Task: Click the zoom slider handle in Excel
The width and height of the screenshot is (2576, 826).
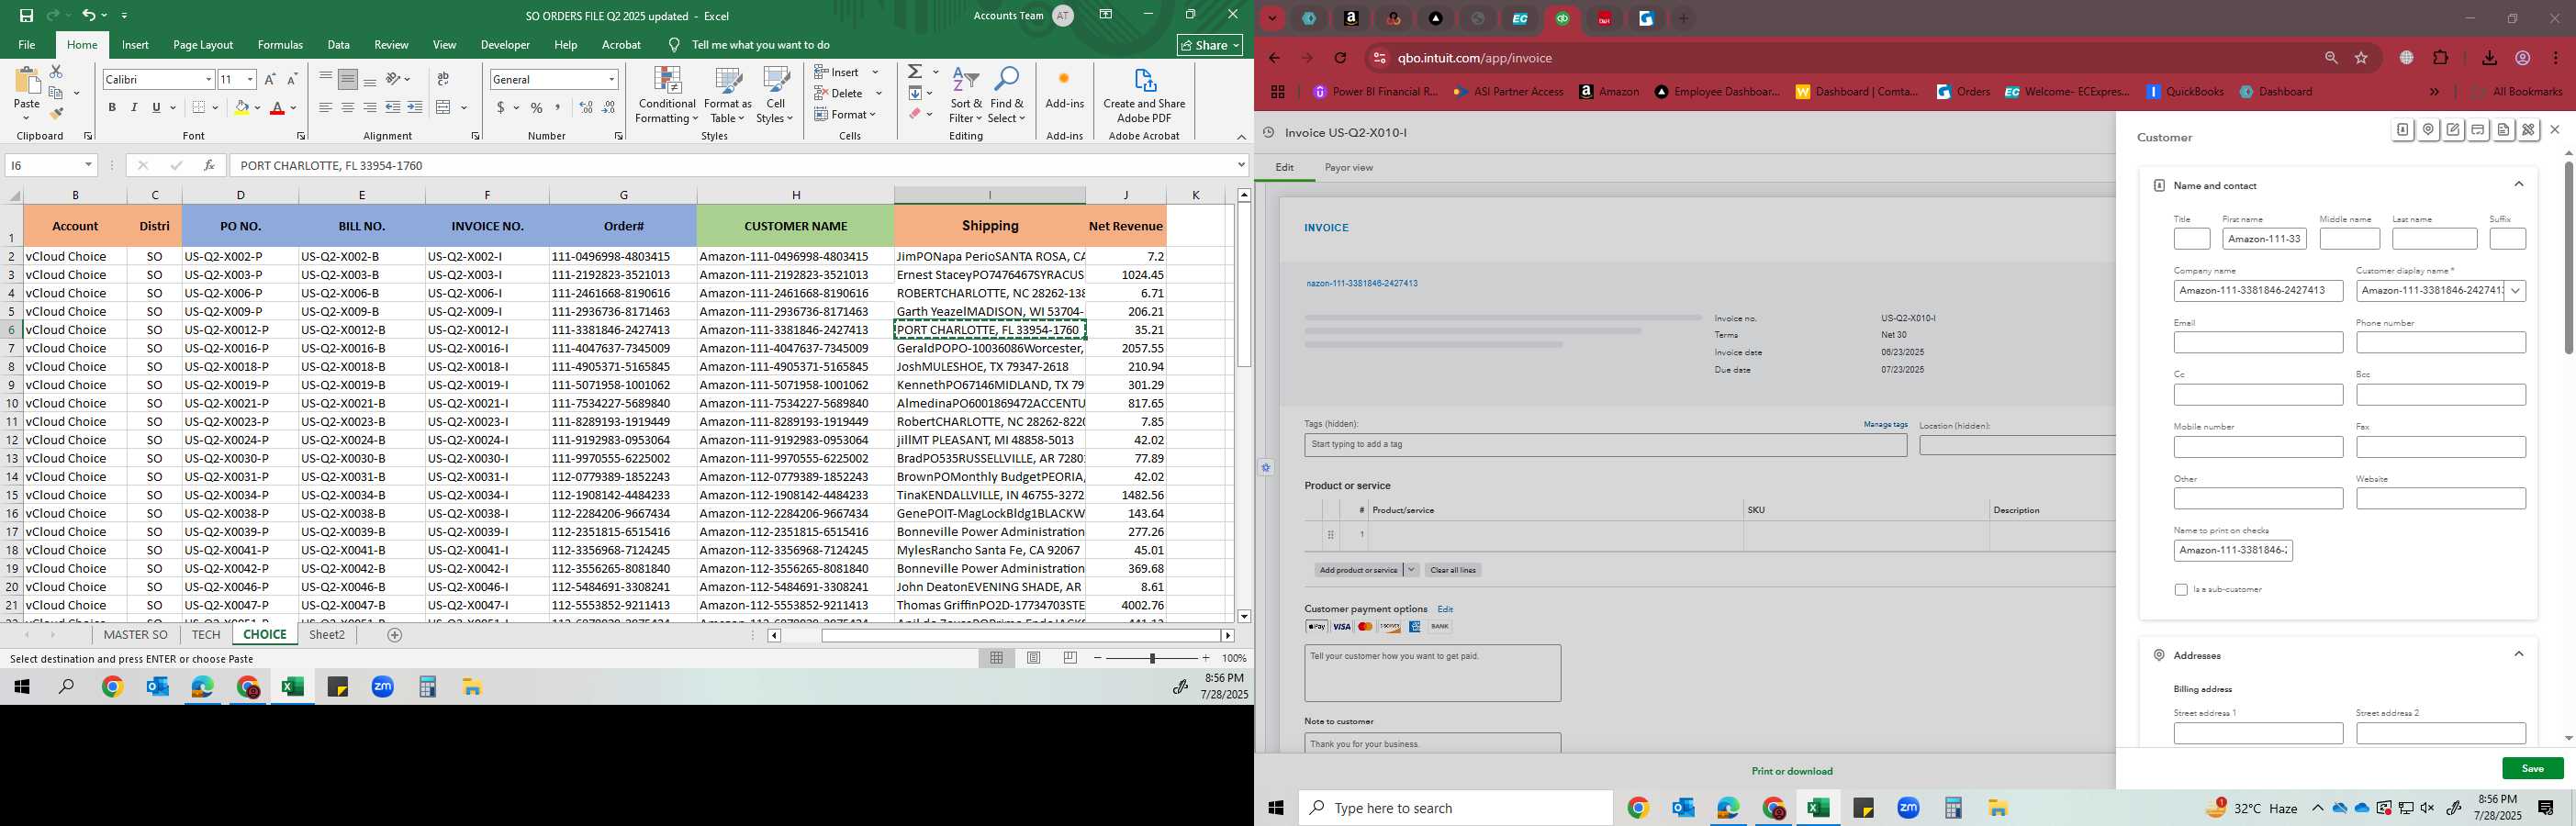Action: click(x=1152, y=658)
